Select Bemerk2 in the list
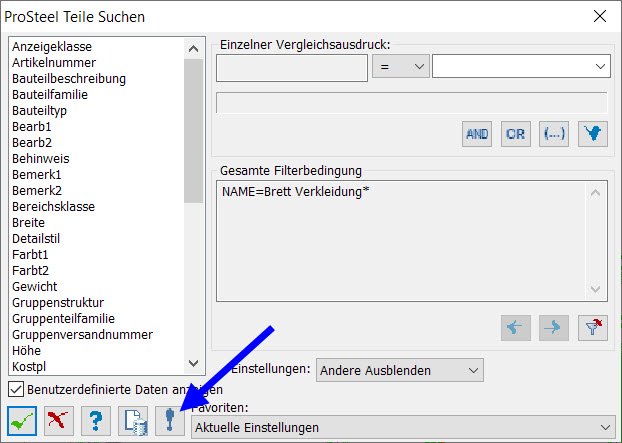This screenshot has height=443, width=622. pyautogui.click(x=36, y=190)
